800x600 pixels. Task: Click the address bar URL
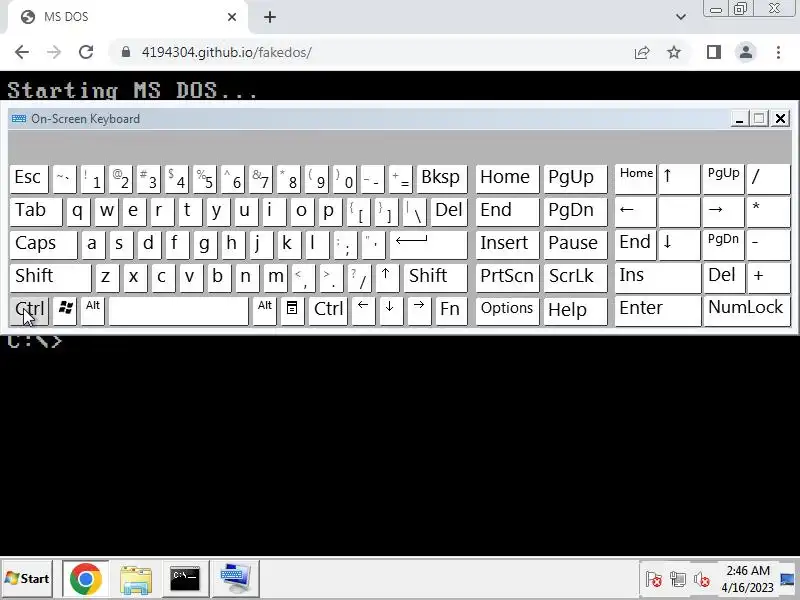click(x=227, y=52)
